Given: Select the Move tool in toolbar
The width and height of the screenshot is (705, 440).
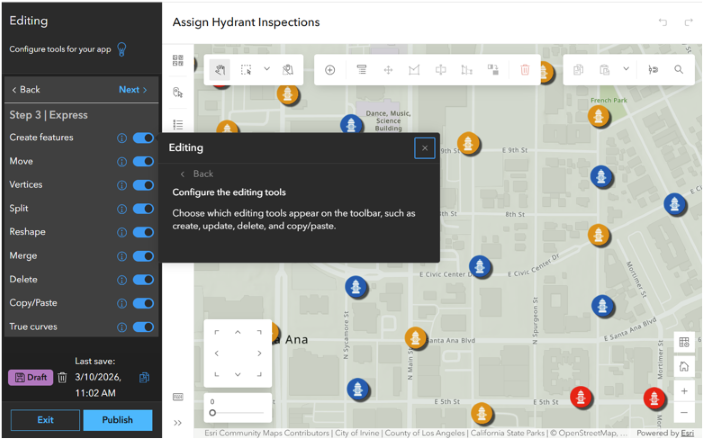Looking at the screenshot, I should point(388,70).
